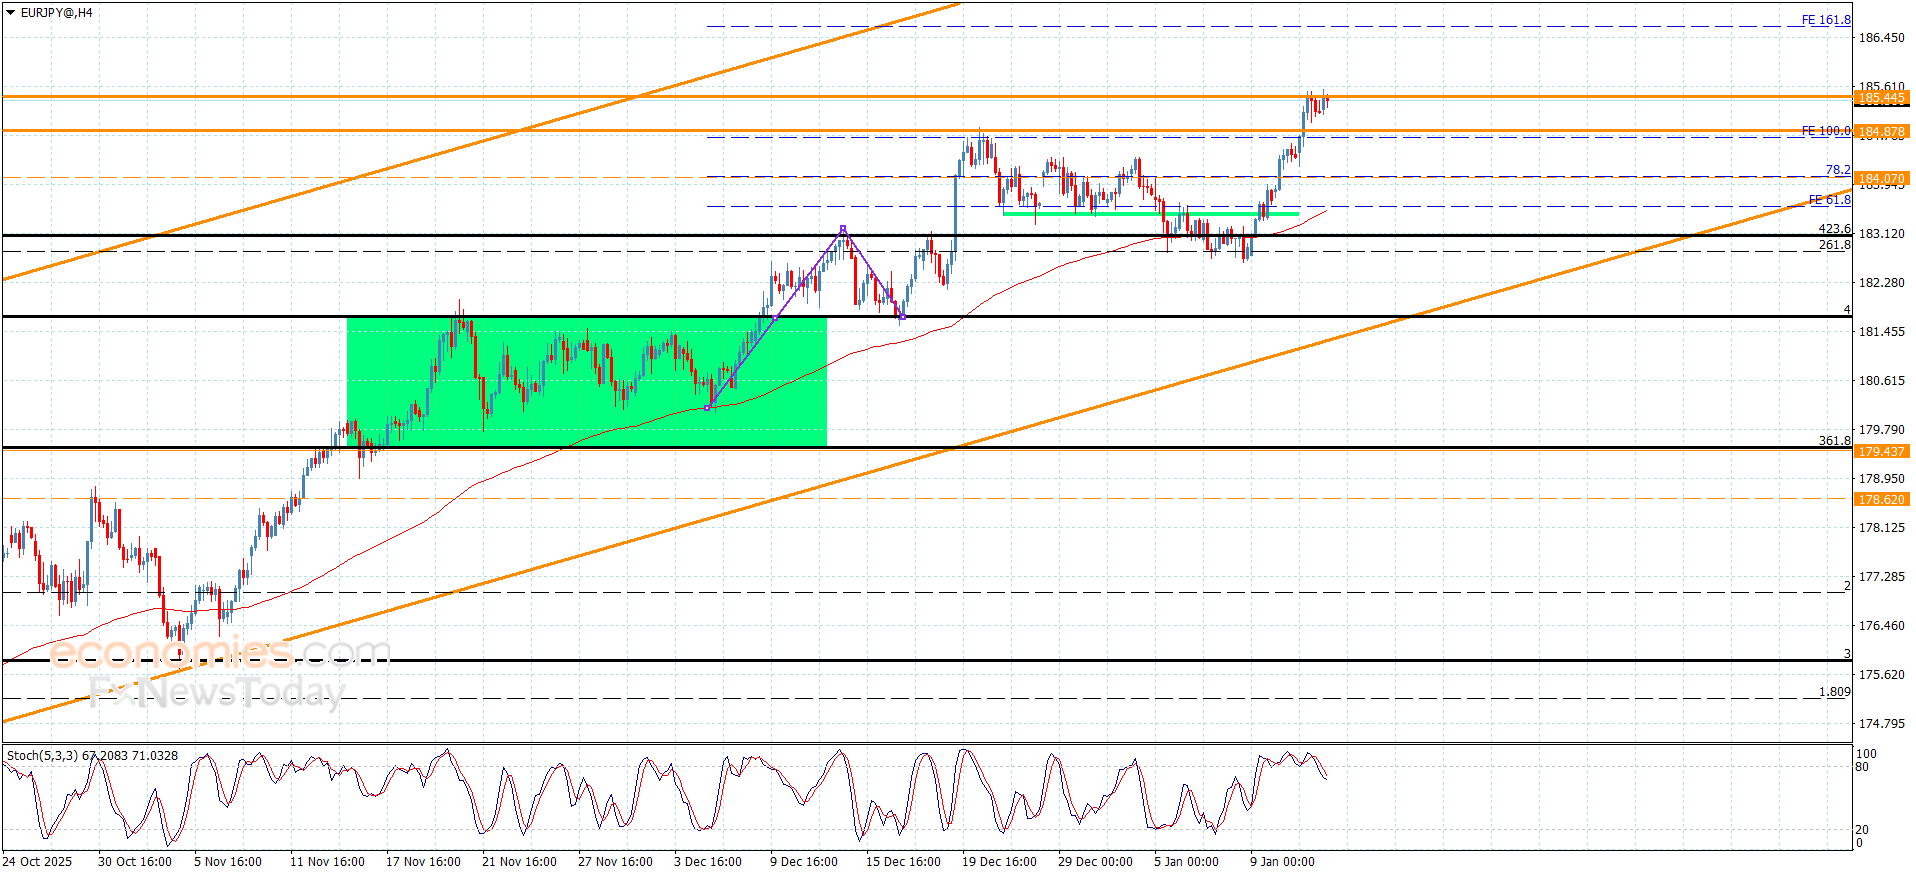
Task: Click the 177.285 price axis value
Action: click(x=1881, y=577)
